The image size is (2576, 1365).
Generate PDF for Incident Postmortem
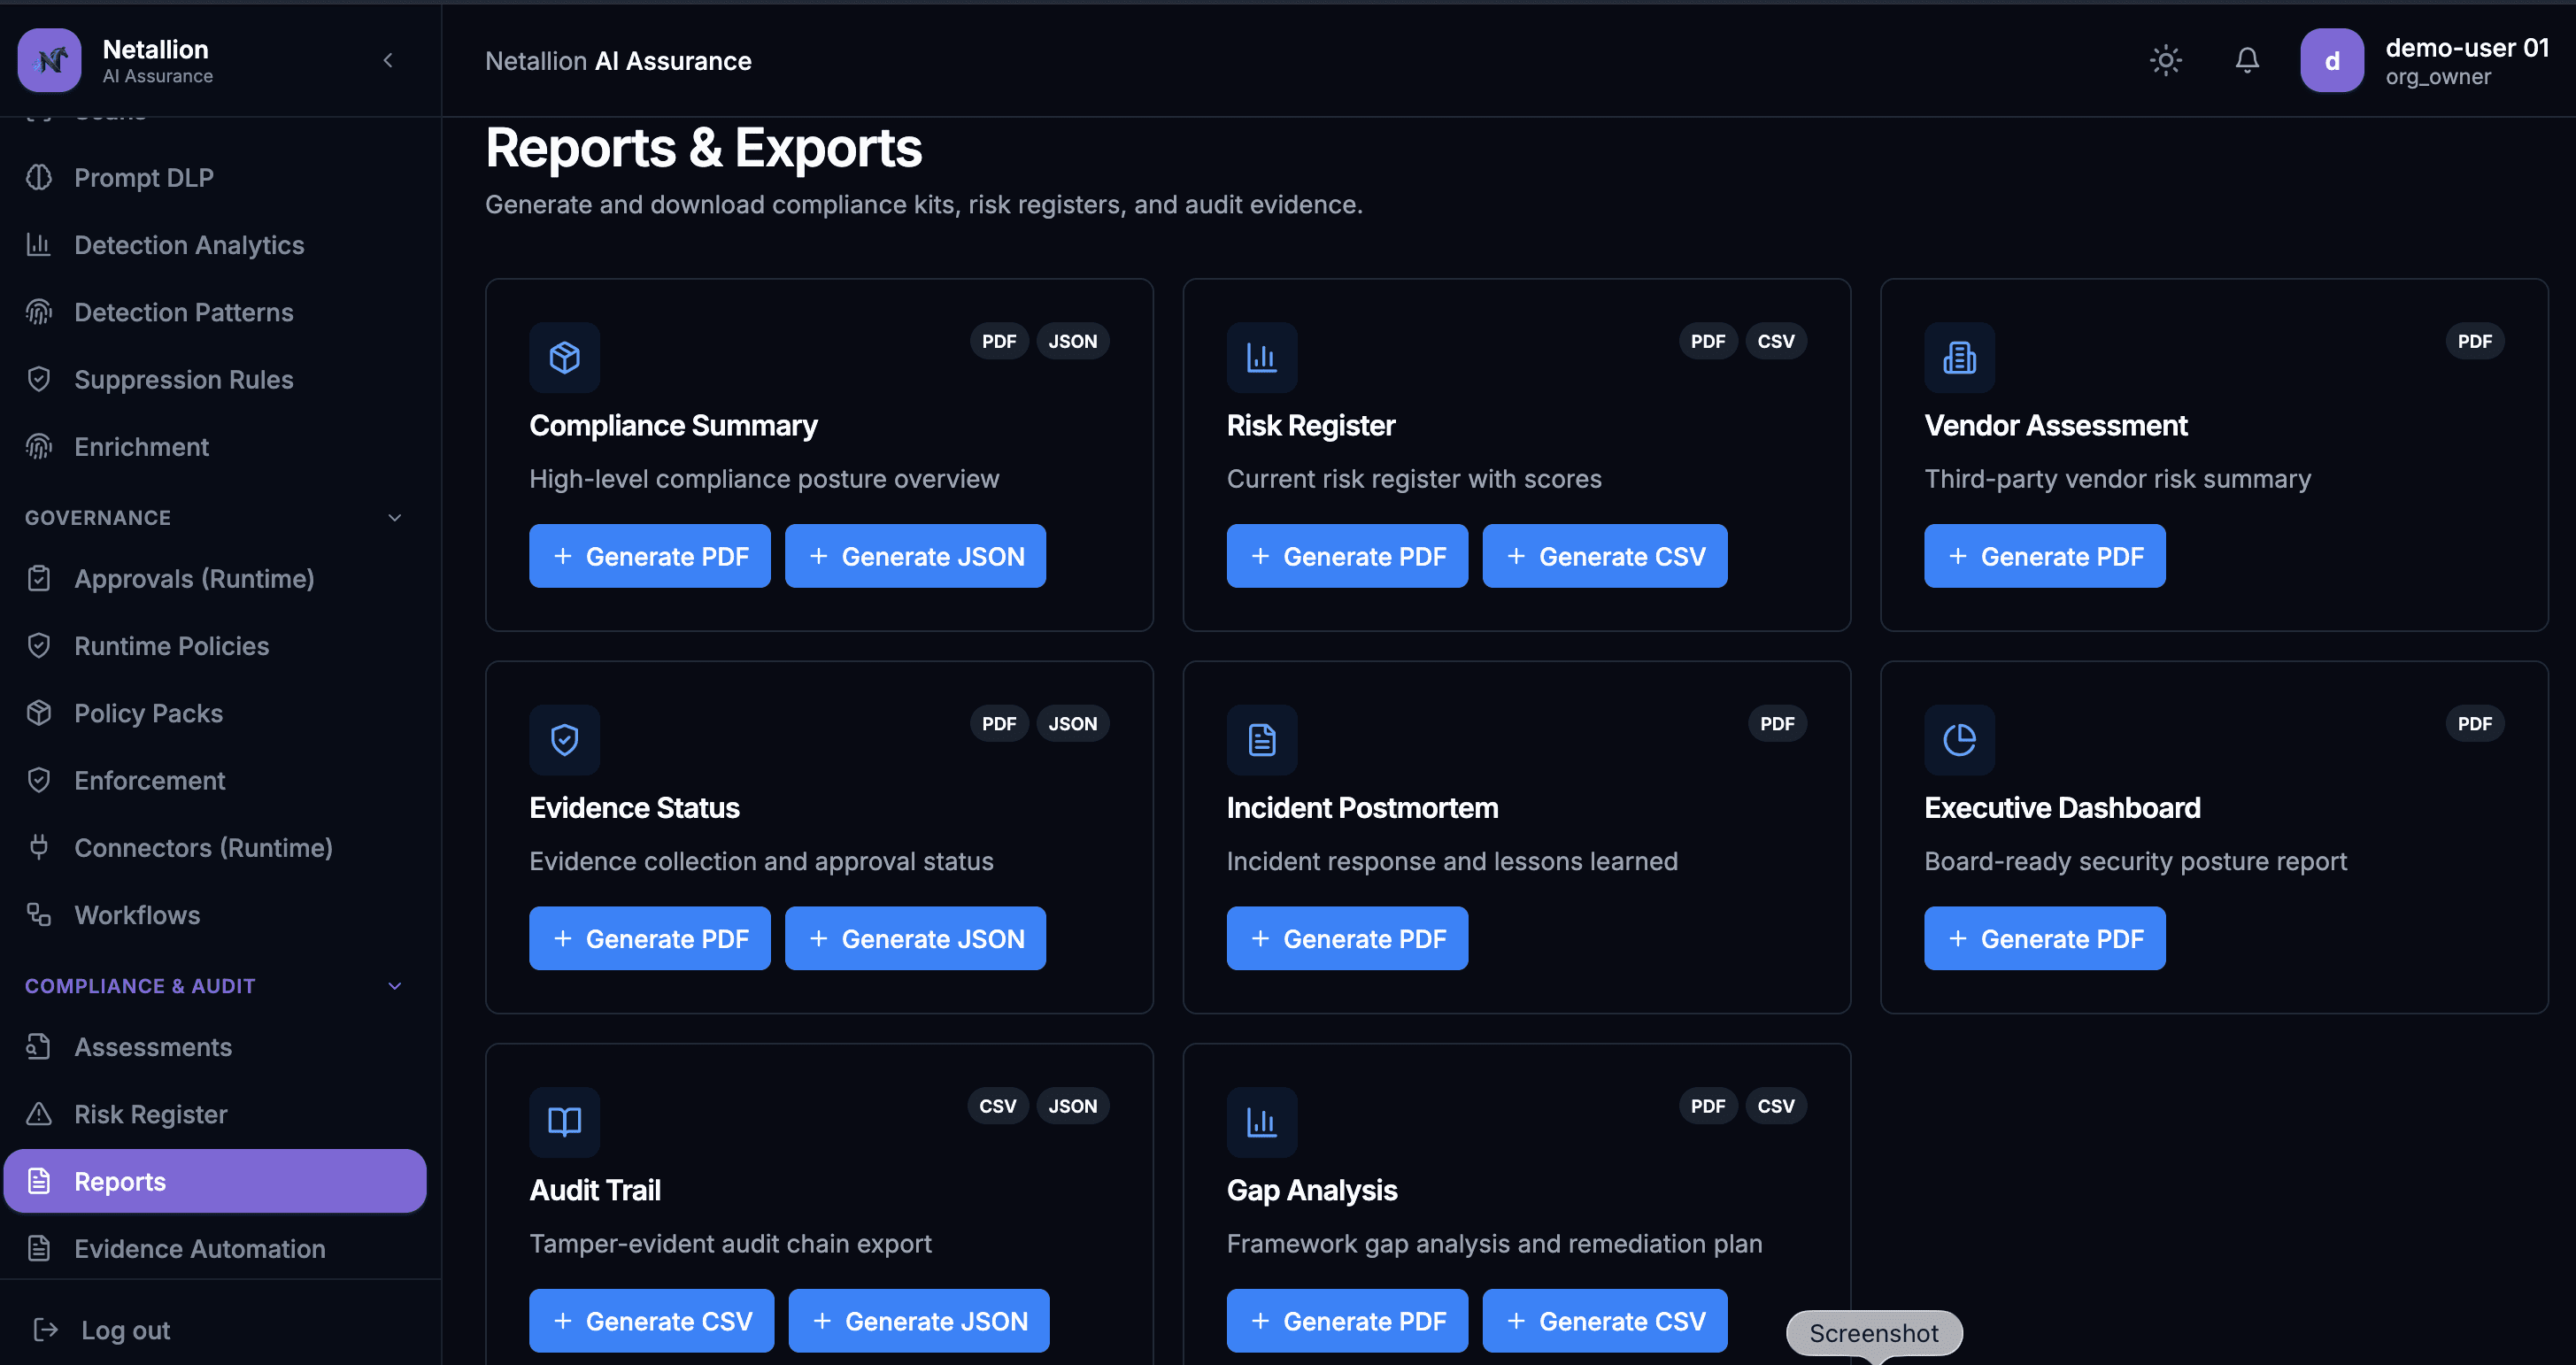click(x=1347, y=938)
